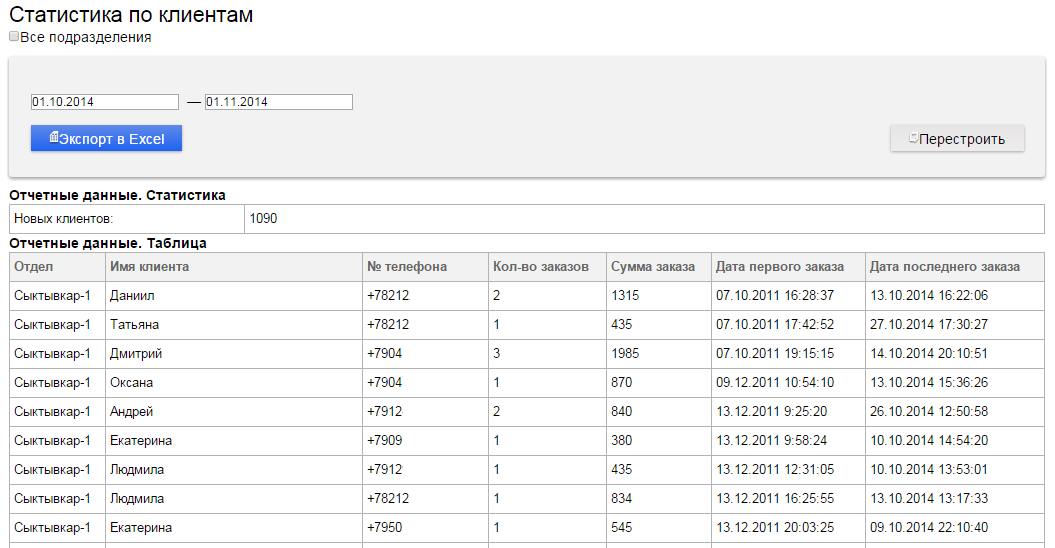
Task: Click the Отчетные данные. Статистика heading
Action: (117, 195)
